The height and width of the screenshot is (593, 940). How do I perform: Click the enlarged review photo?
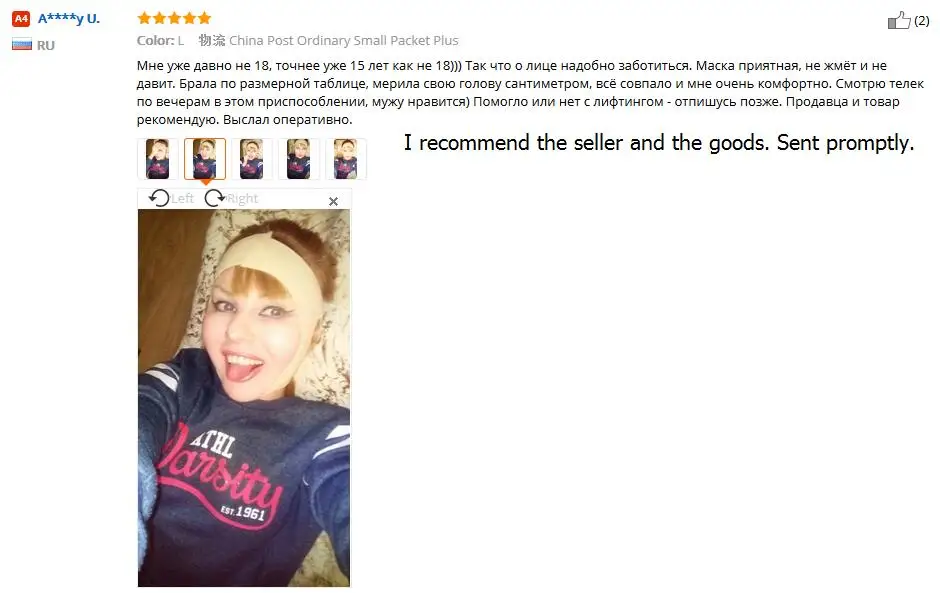pyautogui.click(x=244, y=398)
